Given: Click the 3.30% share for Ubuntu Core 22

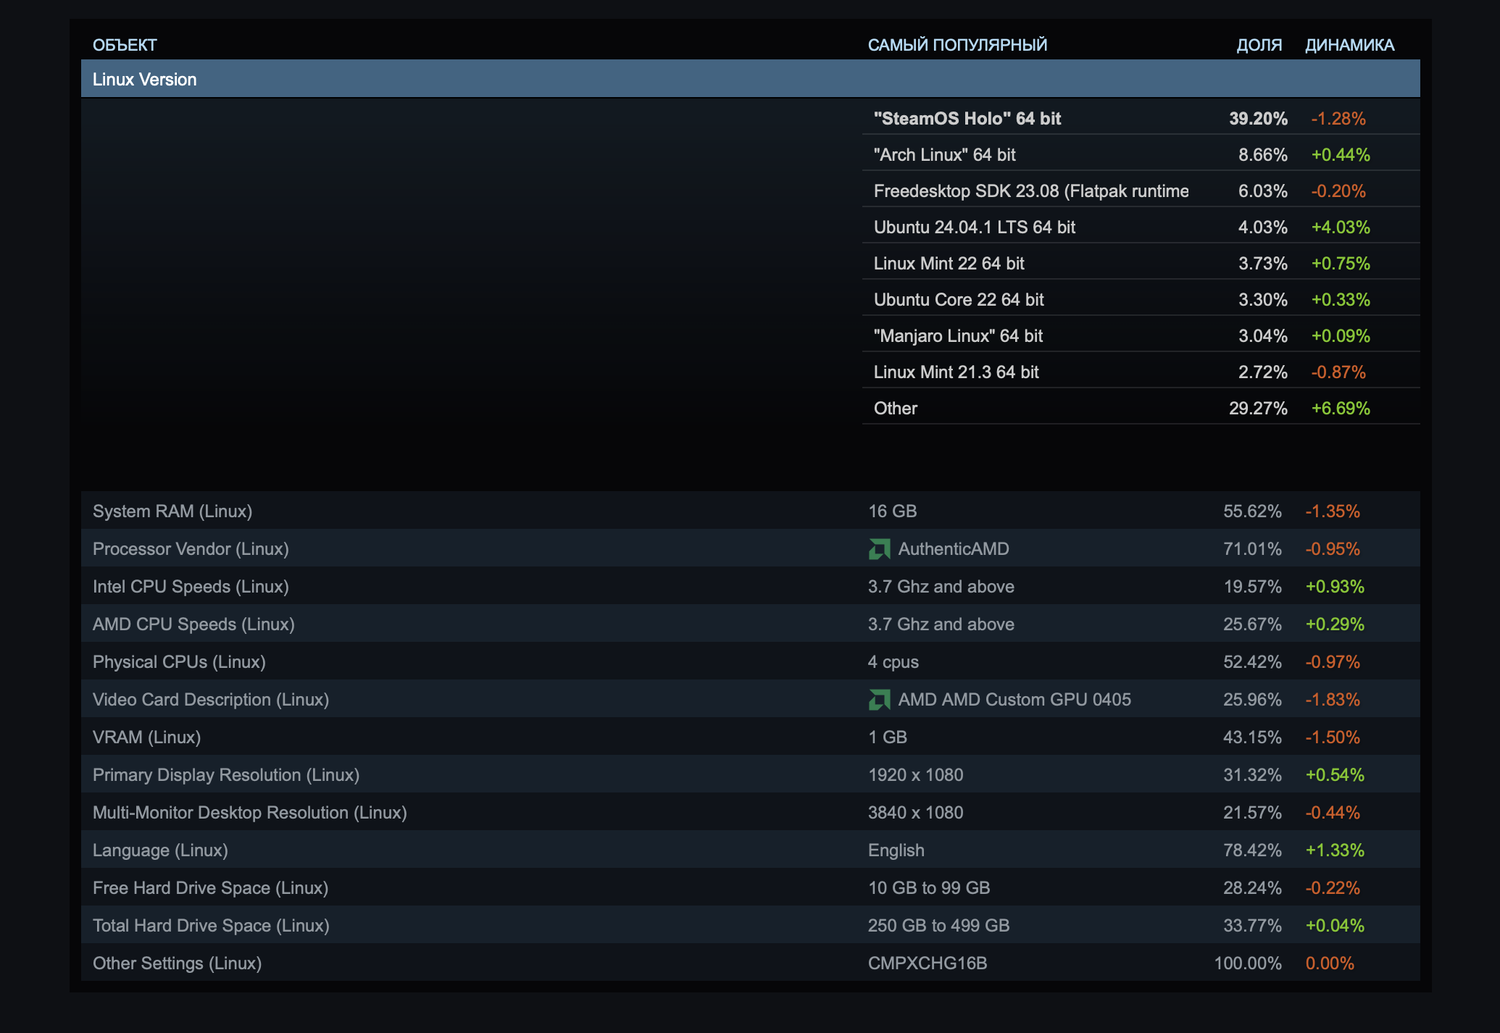Looking at the screenshot, I should click(x=1263, y=300).
